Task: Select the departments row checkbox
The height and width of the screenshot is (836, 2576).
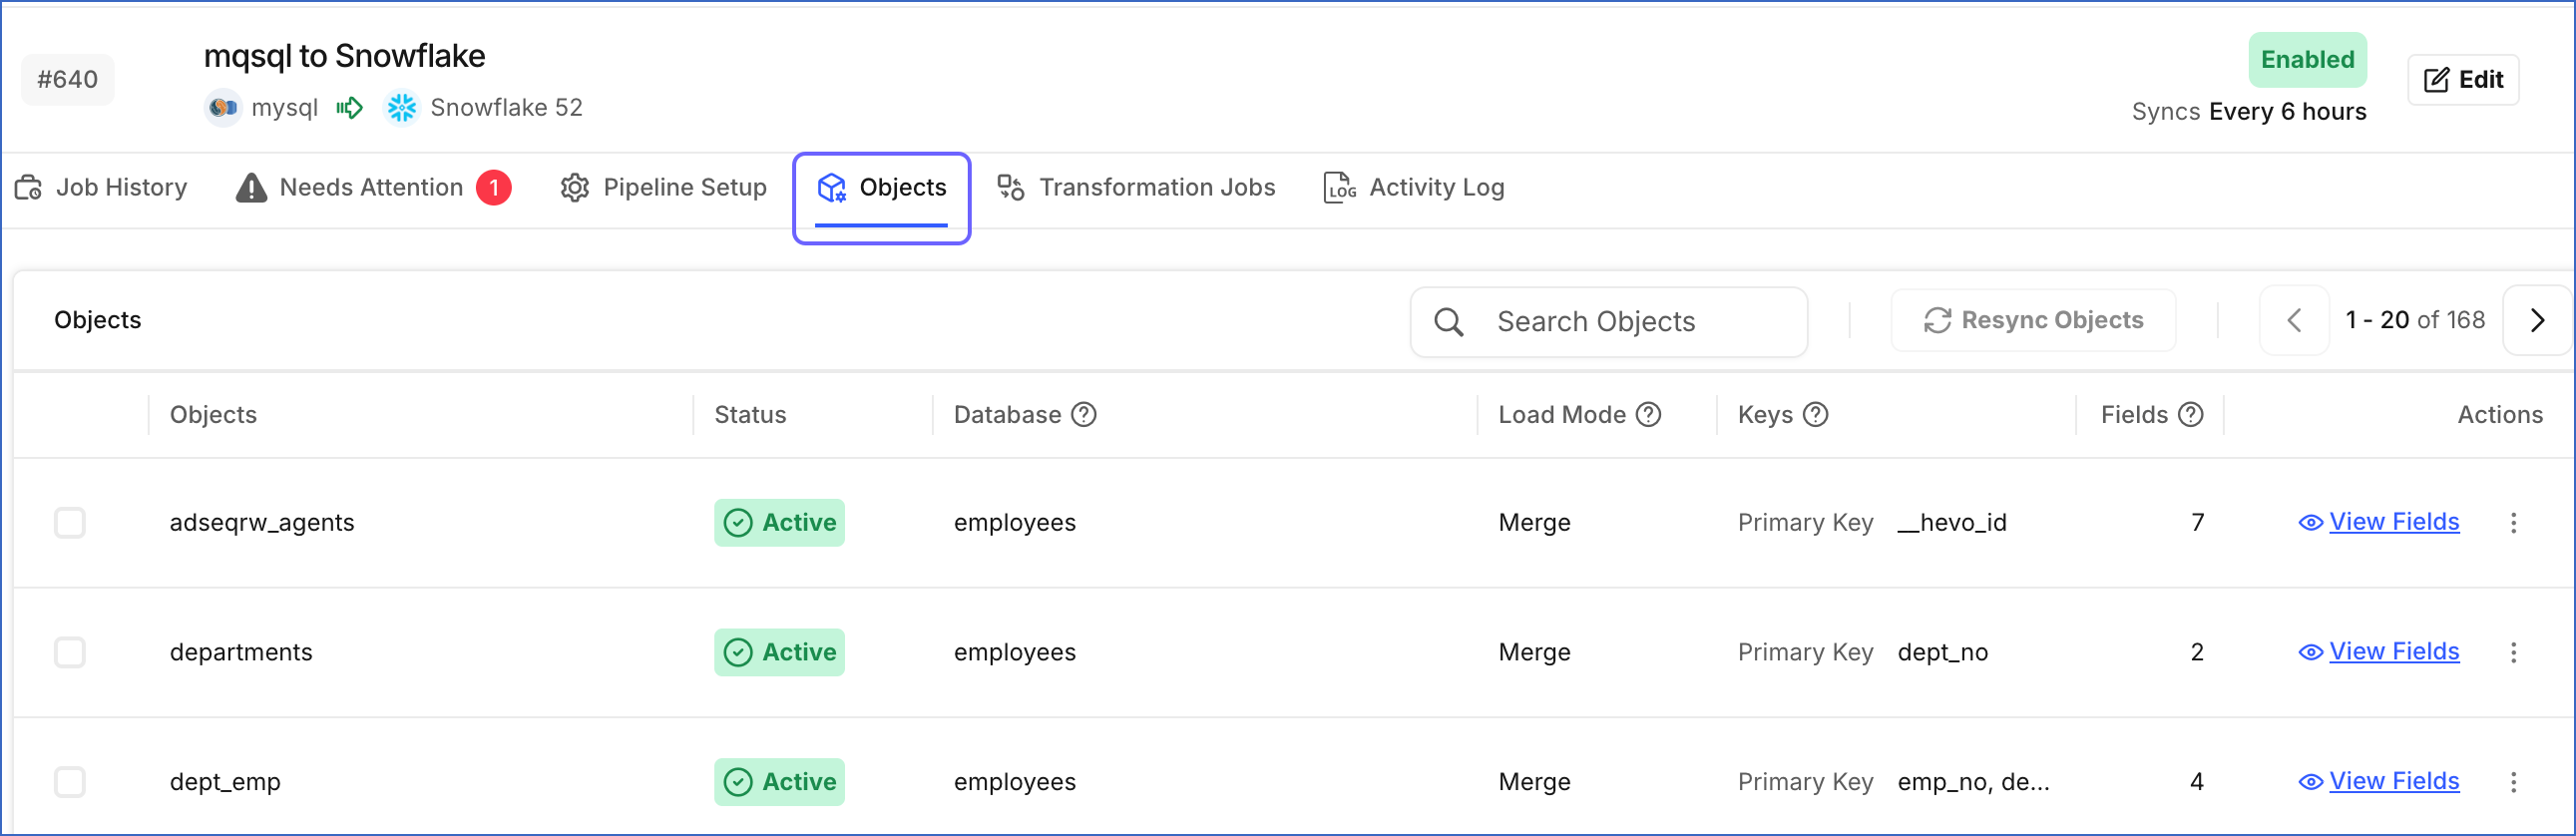Action: (70, 653)
